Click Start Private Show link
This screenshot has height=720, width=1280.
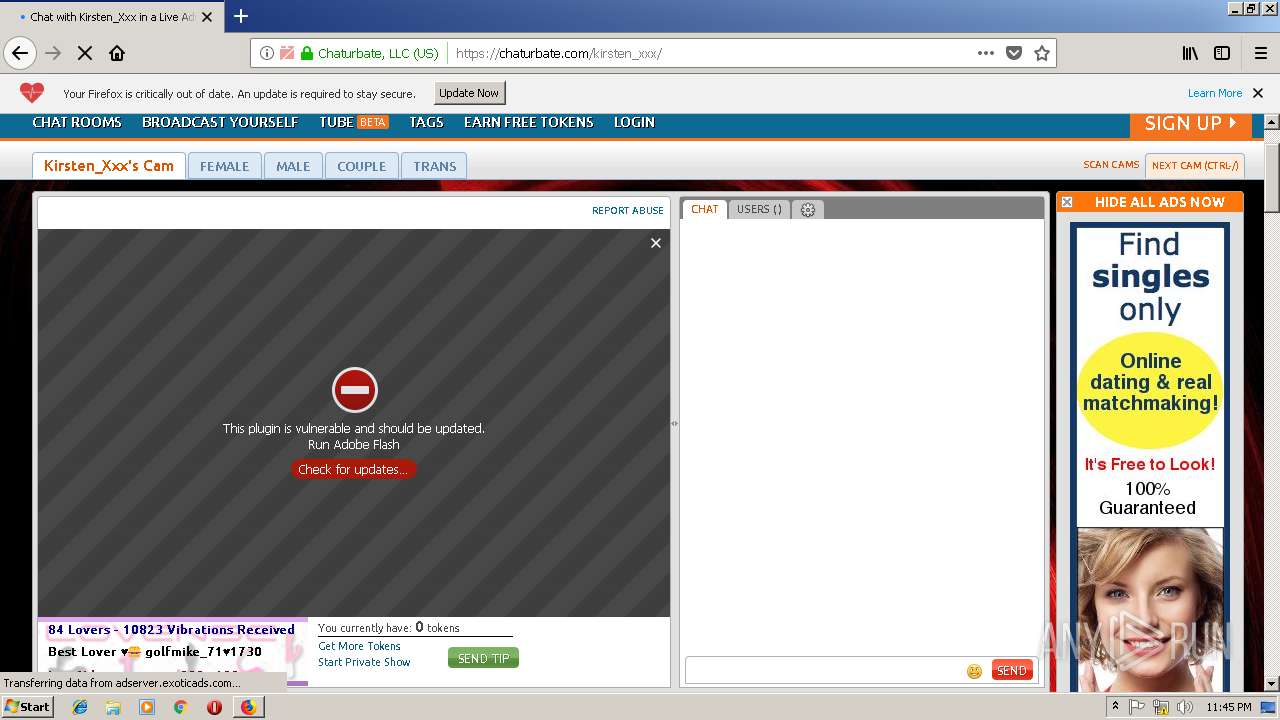[364, 662]
